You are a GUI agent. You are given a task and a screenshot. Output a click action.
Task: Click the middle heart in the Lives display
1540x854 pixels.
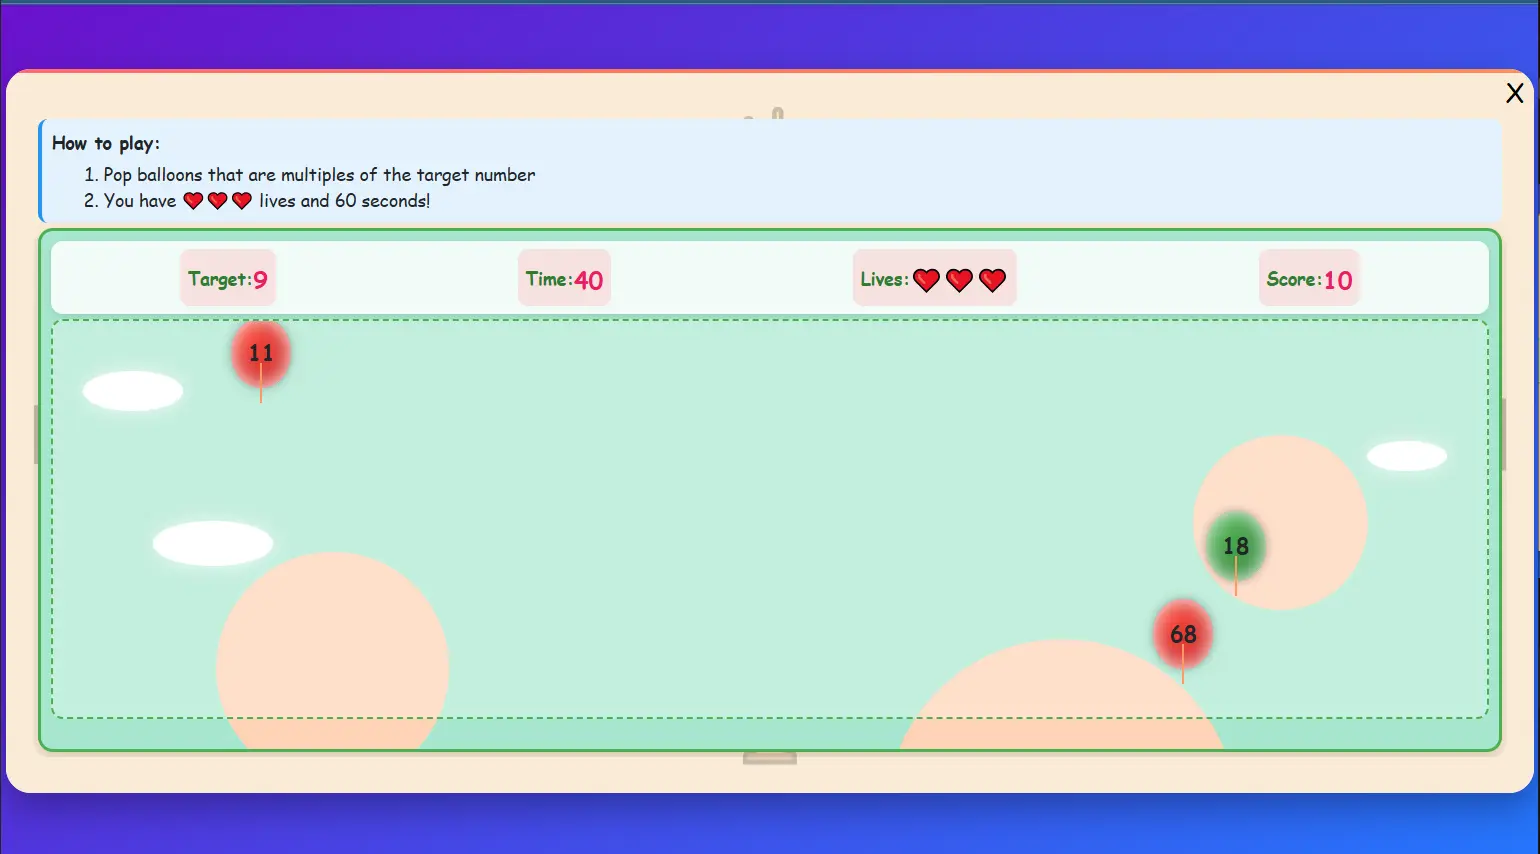click(x=958, y=280)
